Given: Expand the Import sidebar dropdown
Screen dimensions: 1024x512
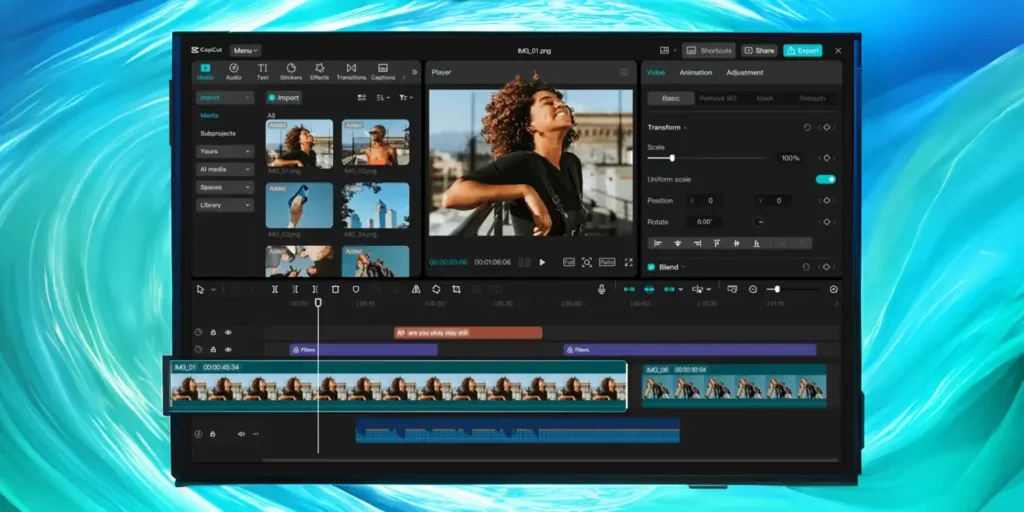Looking at the screenshot, I should (225, 97).
